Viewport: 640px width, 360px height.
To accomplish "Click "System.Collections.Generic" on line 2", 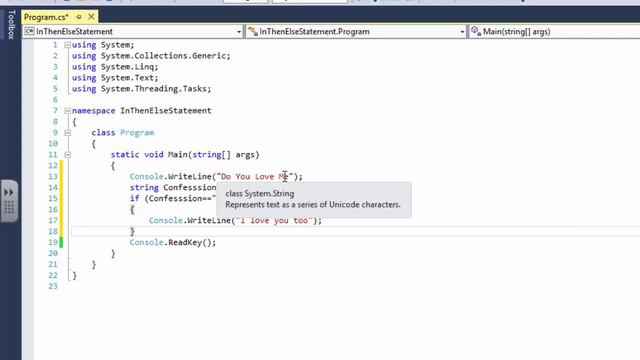I will tap(165, 56).
